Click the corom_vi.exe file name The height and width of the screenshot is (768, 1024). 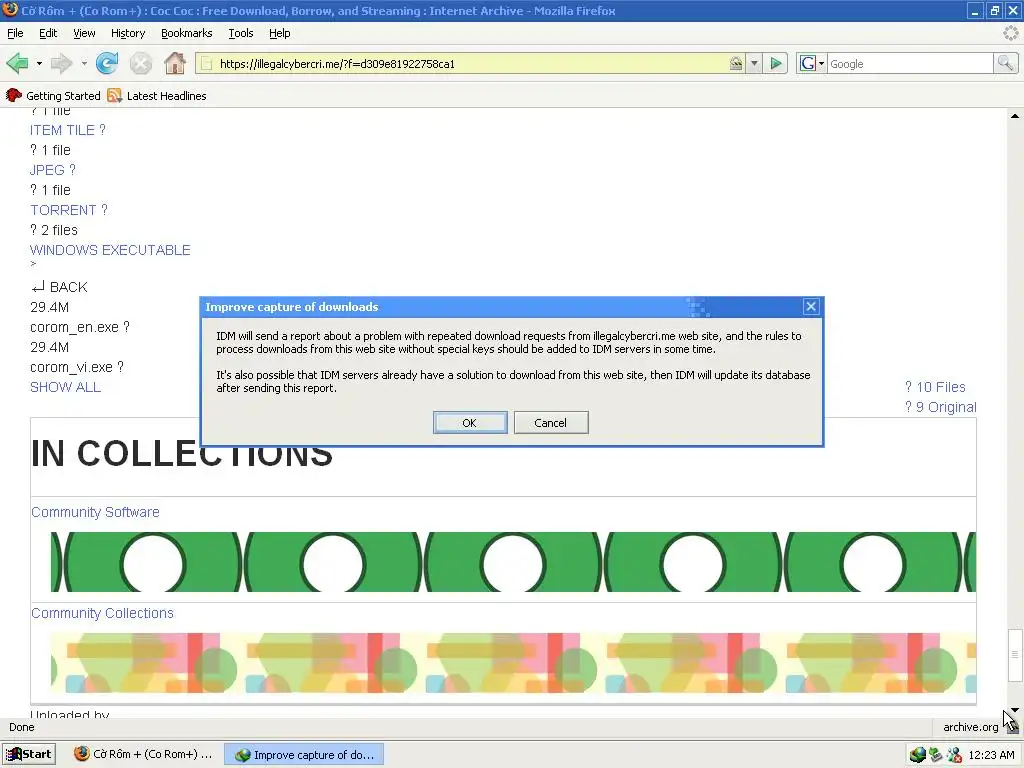(x=77, y=367)
